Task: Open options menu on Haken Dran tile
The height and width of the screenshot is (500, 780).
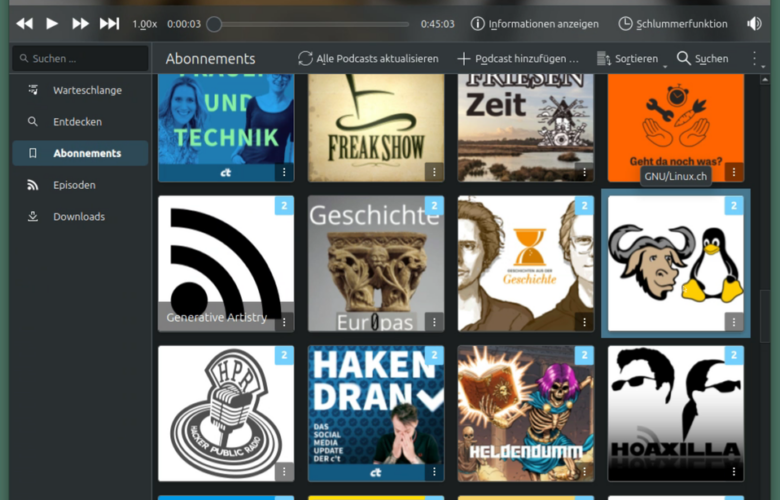Action: pyautogui.click(x=434, y=472)
